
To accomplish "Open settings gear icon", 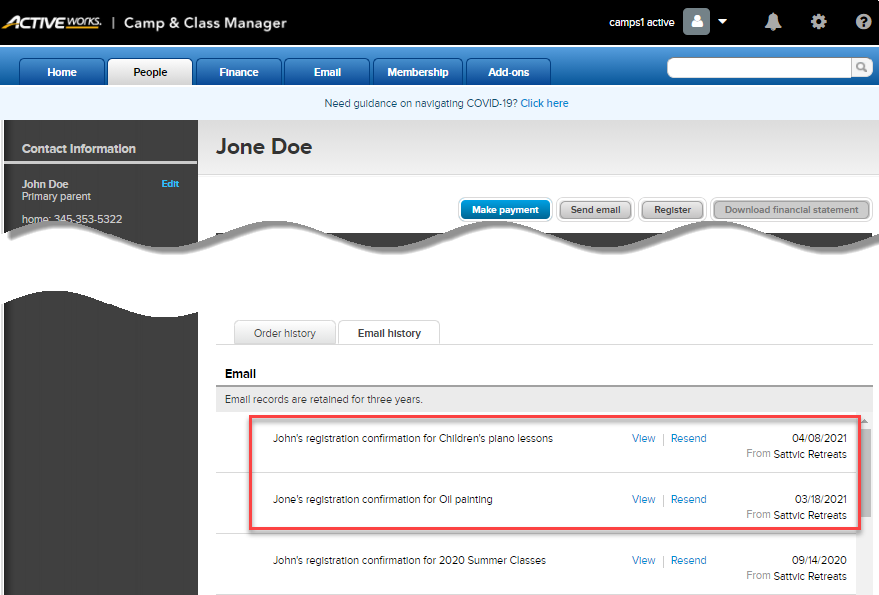I will click(x=819, y=22).
